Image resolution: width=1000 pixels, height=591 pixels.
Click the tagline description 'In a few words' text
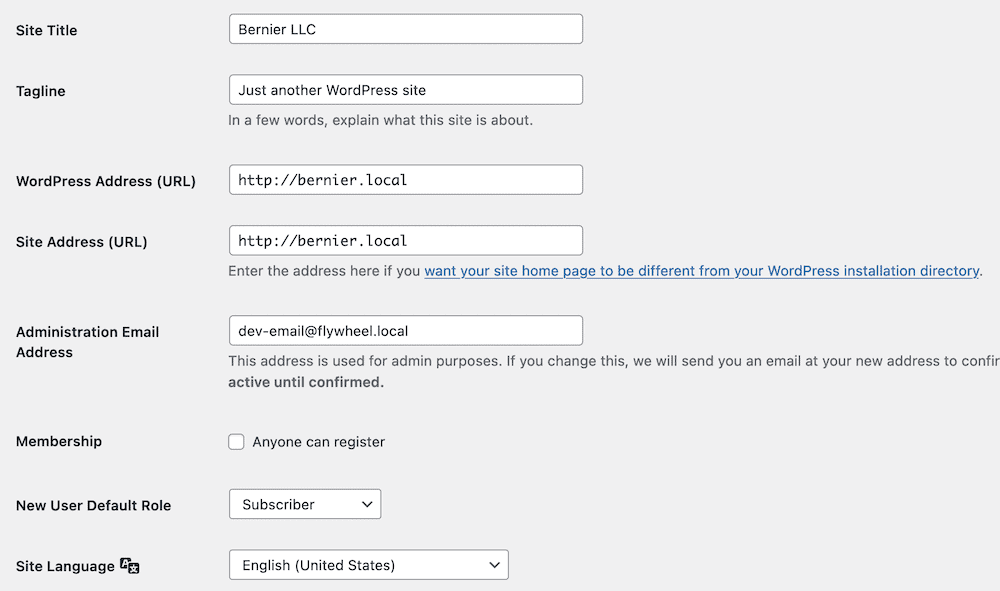click(381, 120)
